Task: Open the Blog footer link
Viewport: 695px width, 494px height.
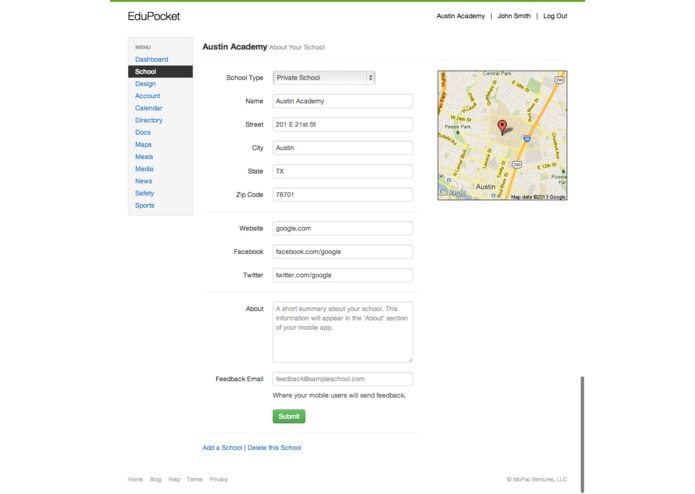Action: [156, 479]
